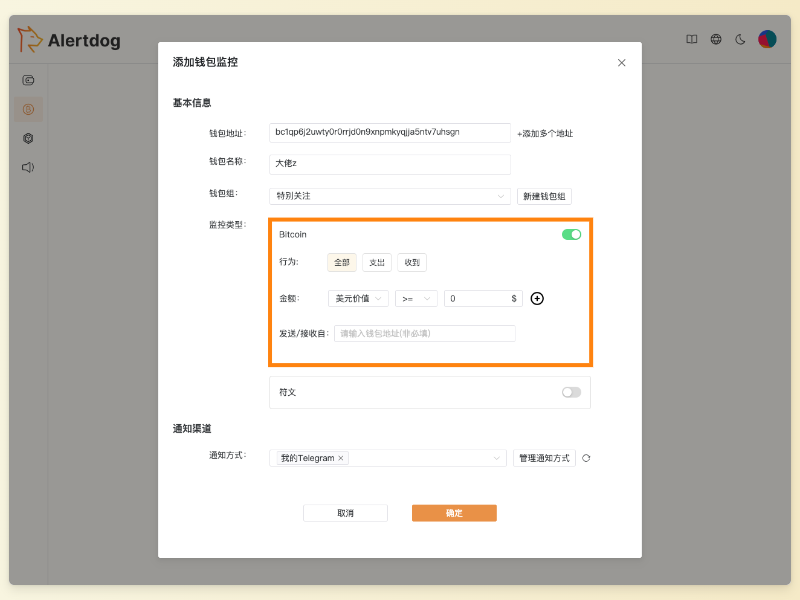
Task: Click the 发送/接收自 address input field
Action: [x=424, y=334]
